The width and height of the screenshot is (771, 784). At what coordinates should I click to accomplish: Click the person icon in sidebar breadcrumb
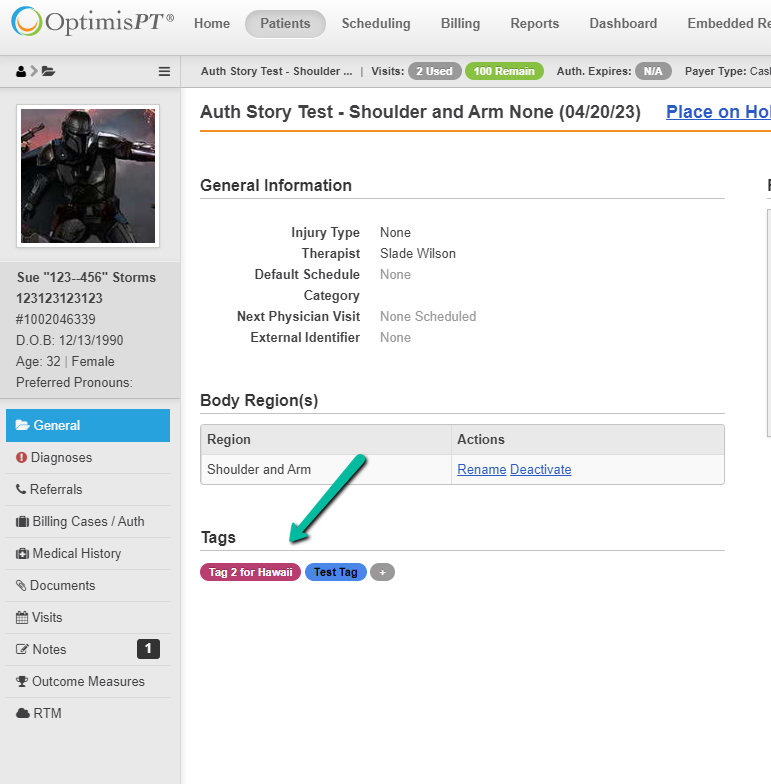point(21,71)
